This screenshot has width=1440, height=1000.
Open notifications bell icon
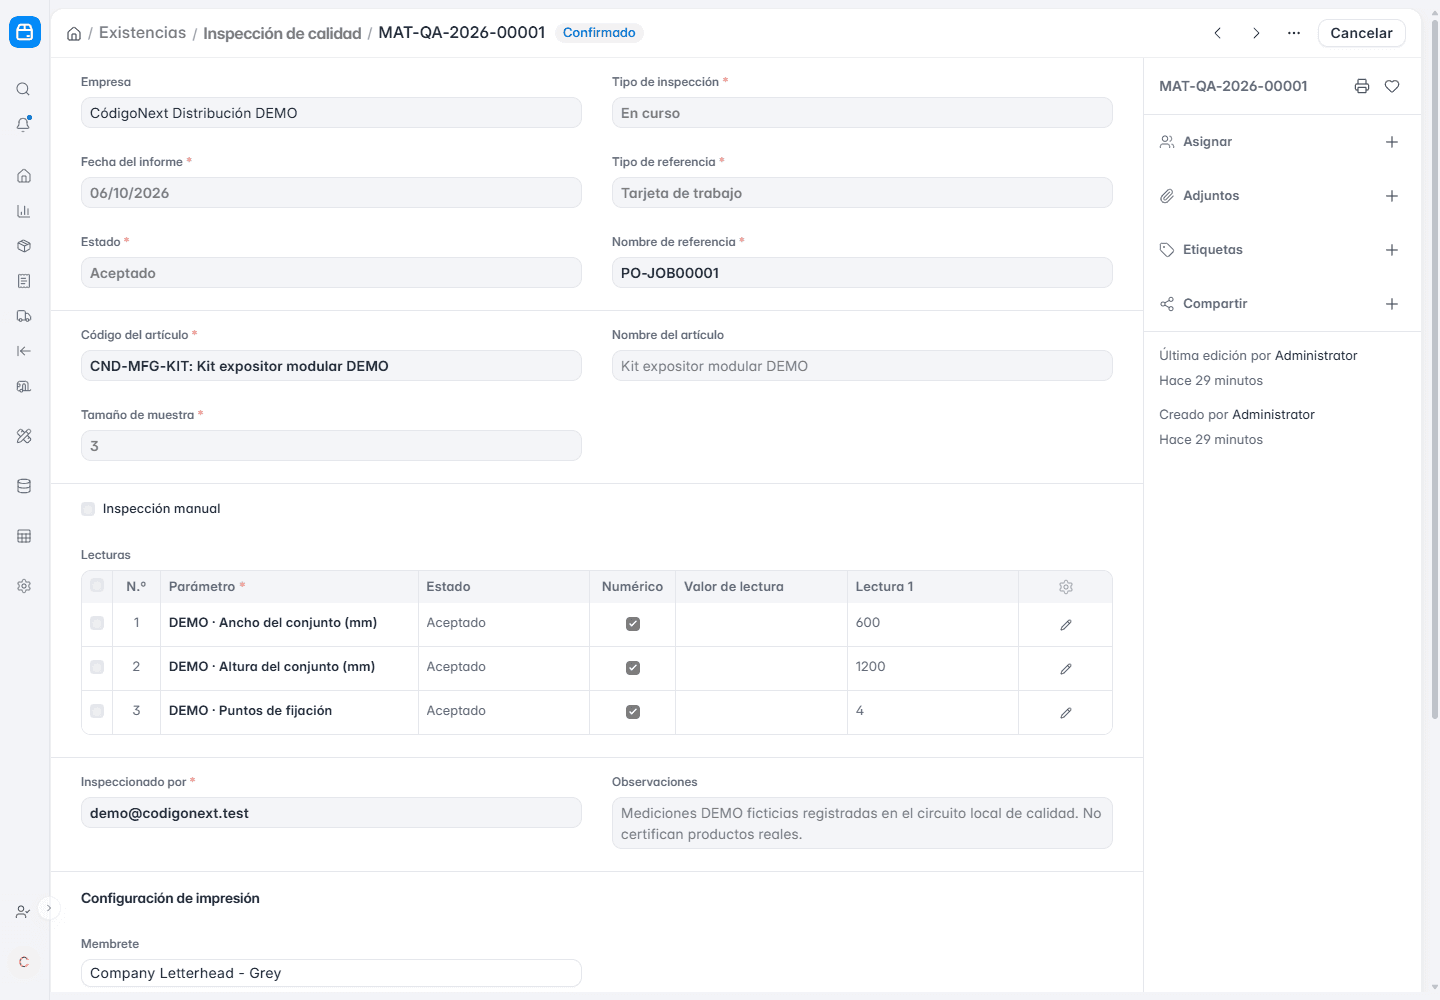pos(23,124)
